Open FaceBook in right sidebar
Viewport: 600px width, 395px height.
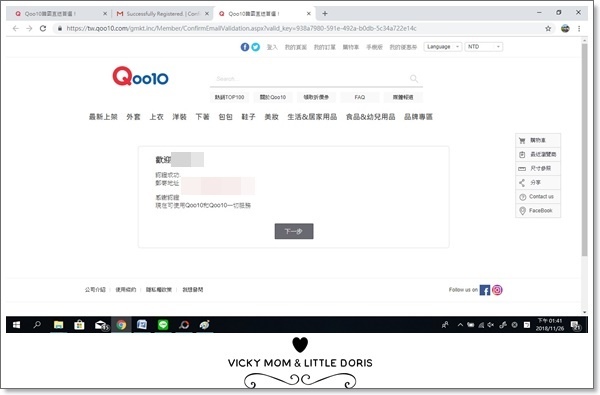(538, 211)
